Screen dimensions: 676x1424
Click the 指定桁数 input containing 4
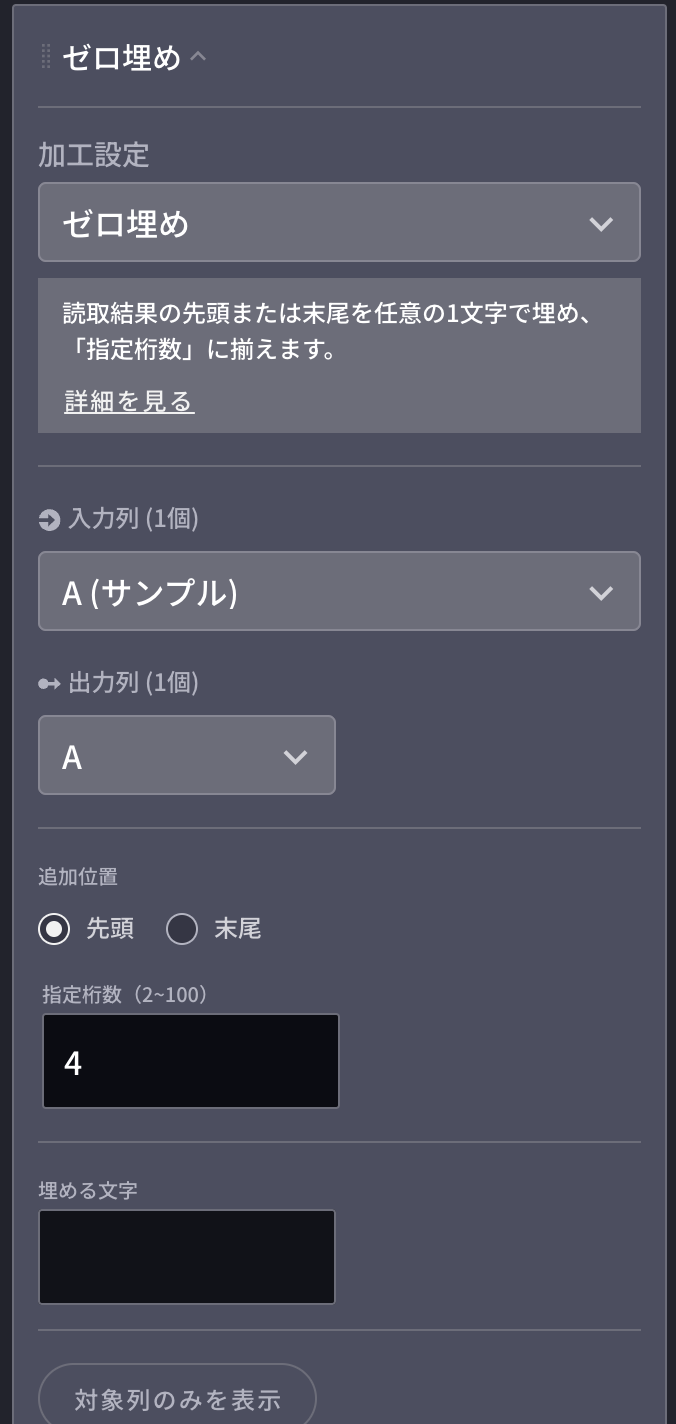click(190, 1060)
